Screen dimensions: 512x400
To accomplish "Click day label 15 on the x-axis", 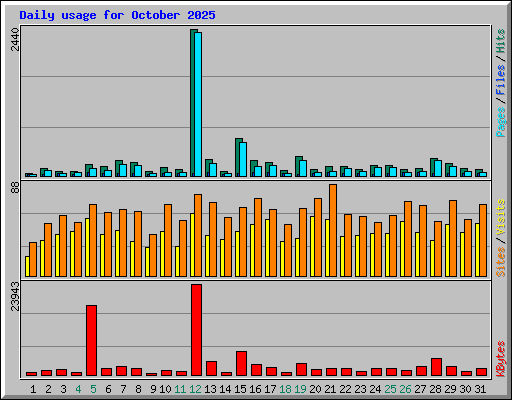I will (x=240, y=389).
